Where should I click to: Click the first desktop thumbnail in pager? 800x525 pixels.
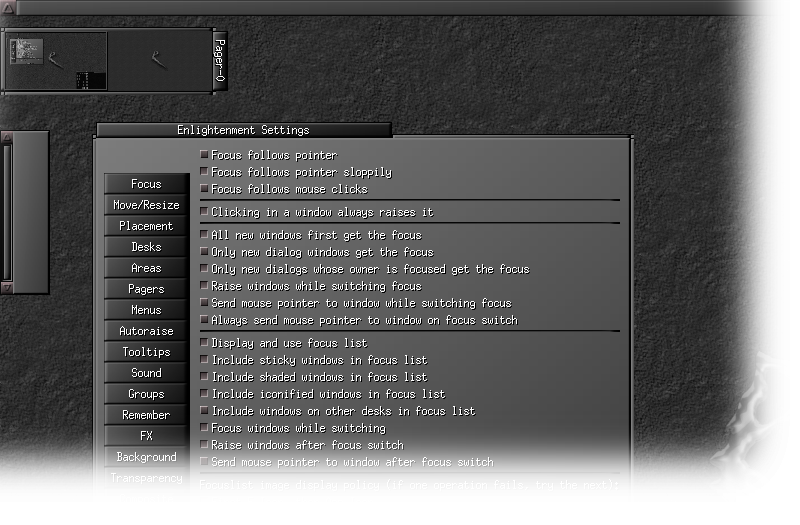point(56,61)
